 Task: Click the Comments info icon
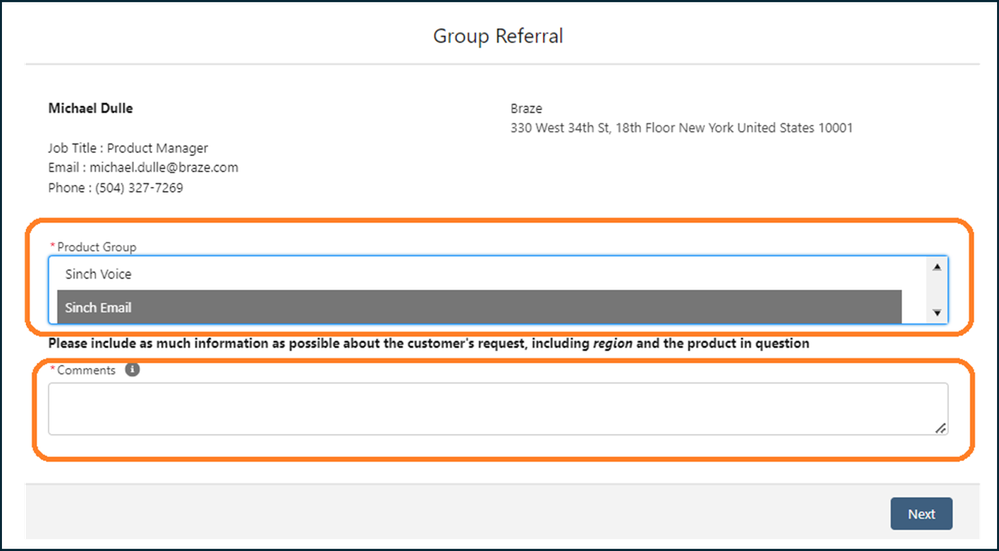pyautogui.click(x=132, y=369)
